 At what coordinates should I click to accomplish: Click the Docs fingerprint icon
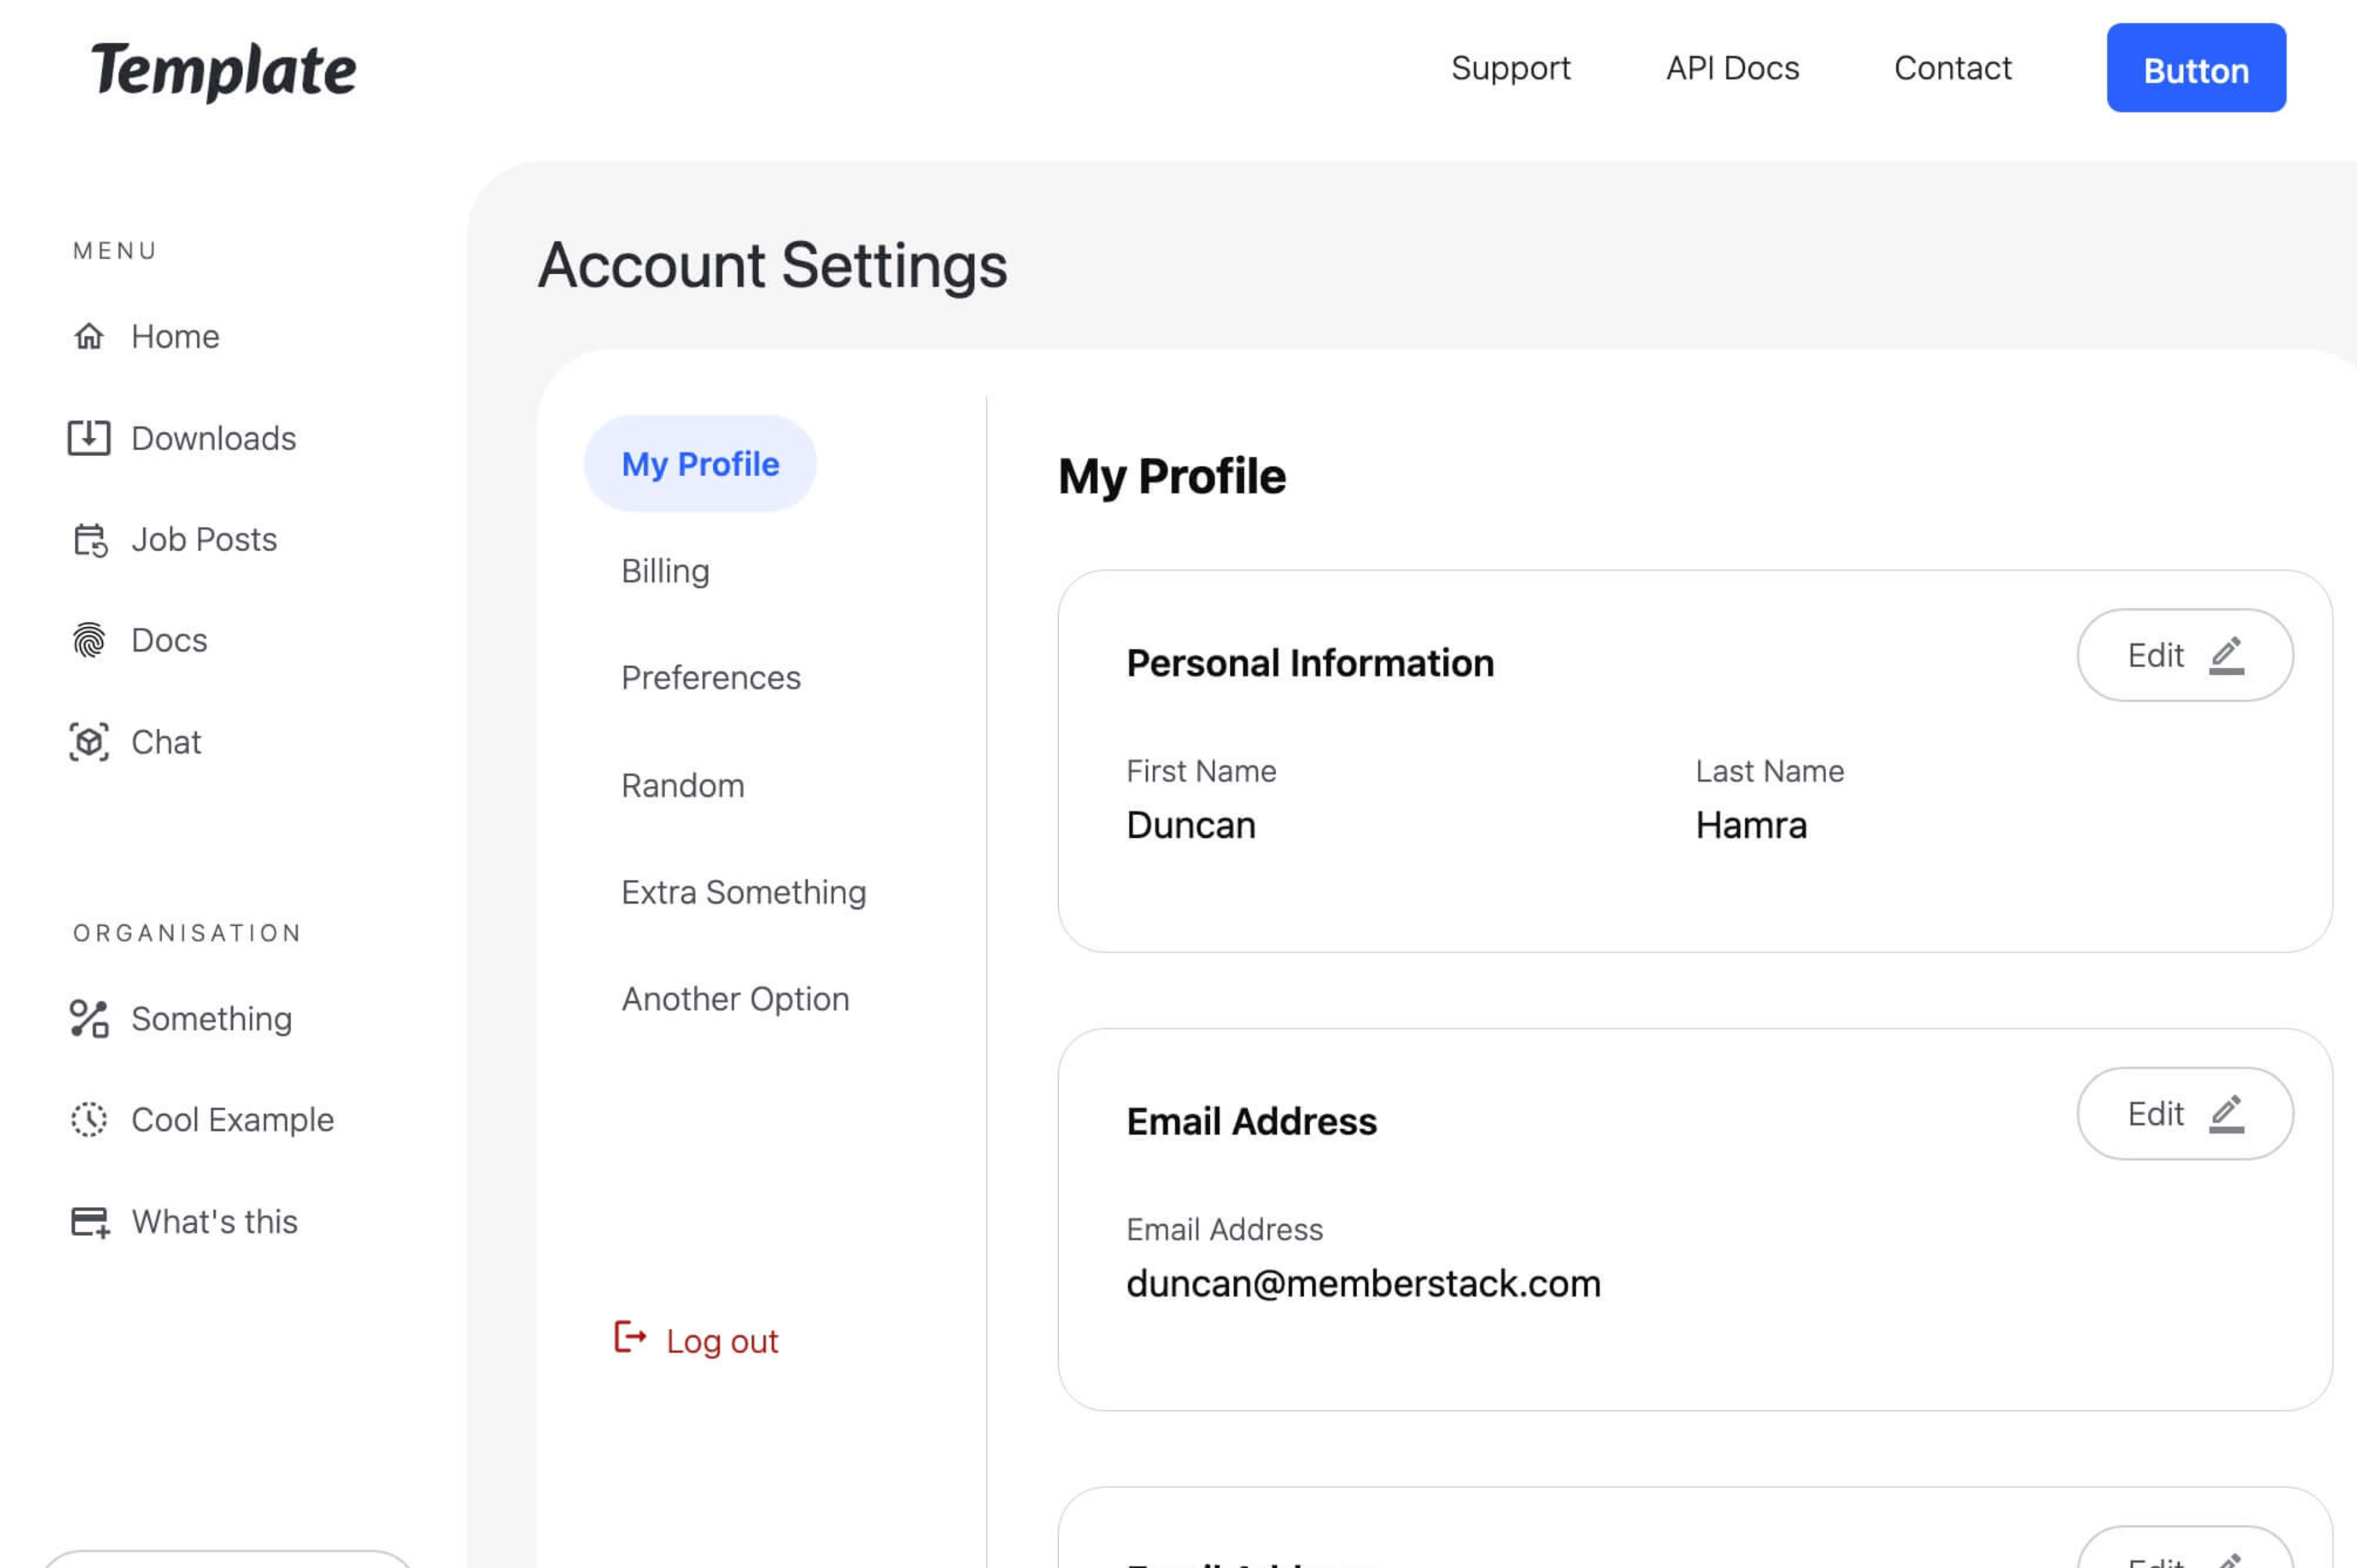(90, 640)
